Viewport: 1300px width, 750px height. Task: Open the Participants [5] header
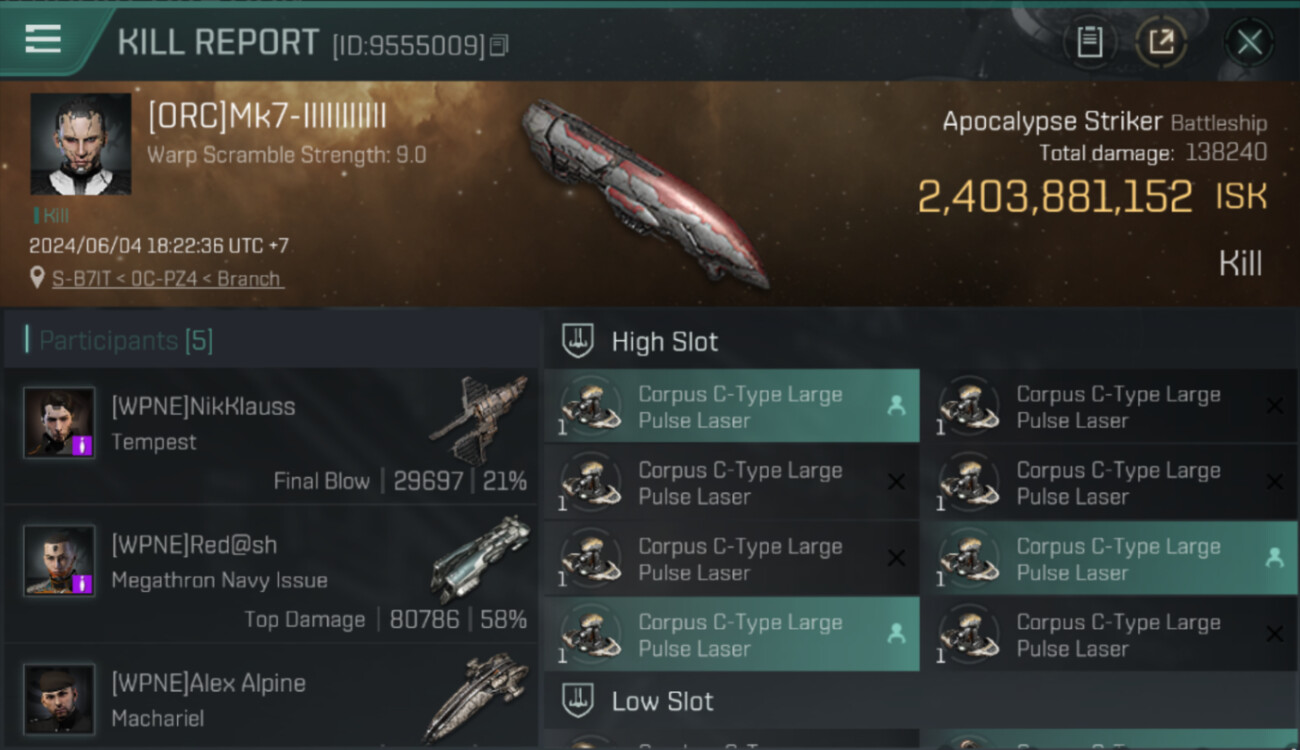coord(125,340)
